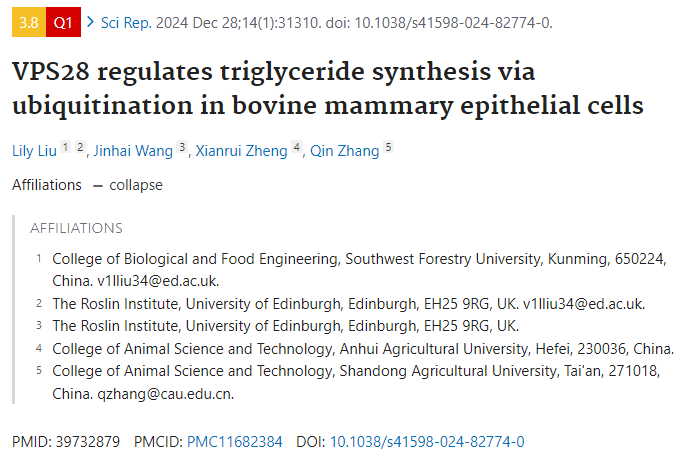Click the Affiliations label toggle
Image resolution: width=683 pixels, height=460 pixels.
click(47, 185)
